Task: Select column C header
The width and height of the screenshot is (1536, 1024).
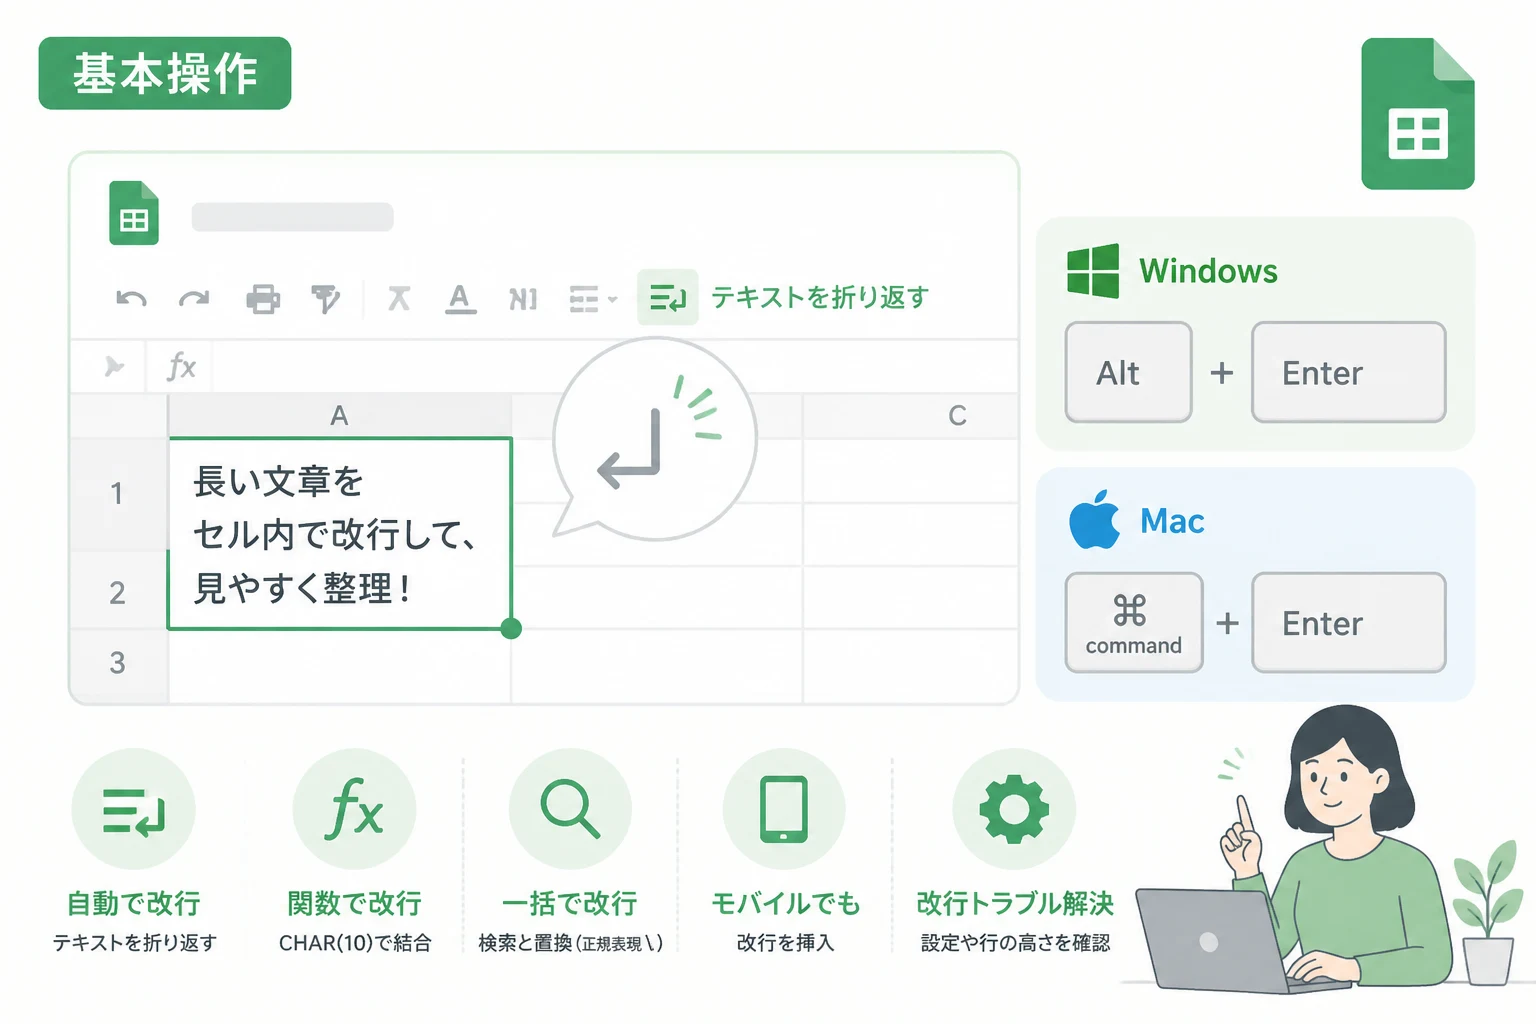Action: tap(911, 415)
